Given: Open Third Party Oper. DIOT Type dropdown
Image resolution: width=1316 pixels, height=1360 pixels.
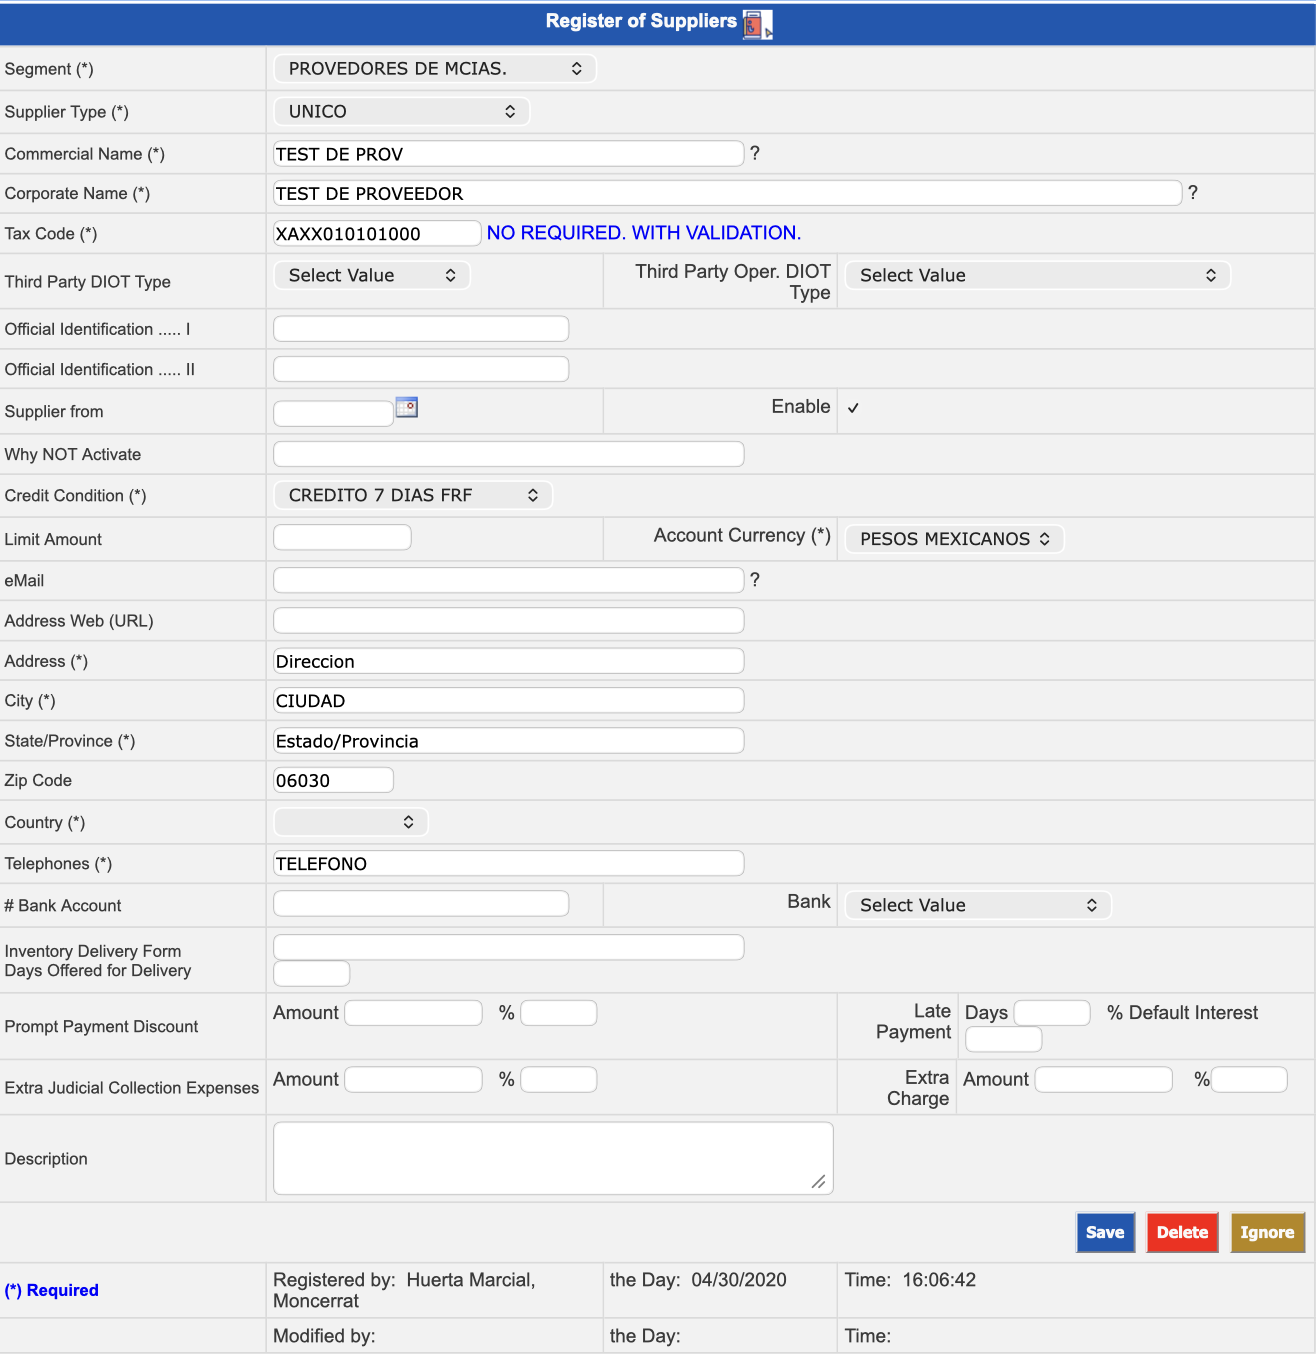Looking at the screenshot, I should tap(1037, 276).
